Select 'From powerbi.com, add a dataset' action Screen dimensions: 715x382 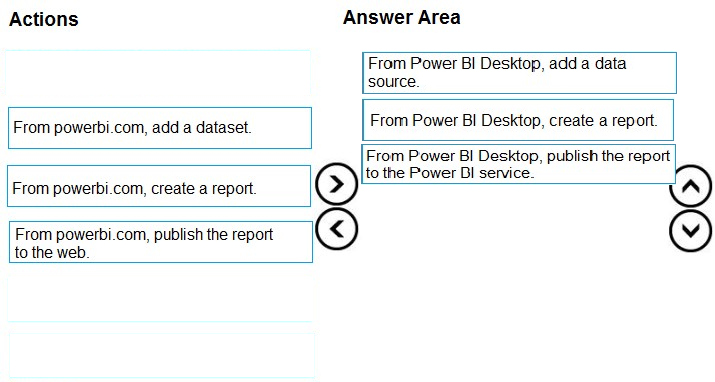[160, 128]
